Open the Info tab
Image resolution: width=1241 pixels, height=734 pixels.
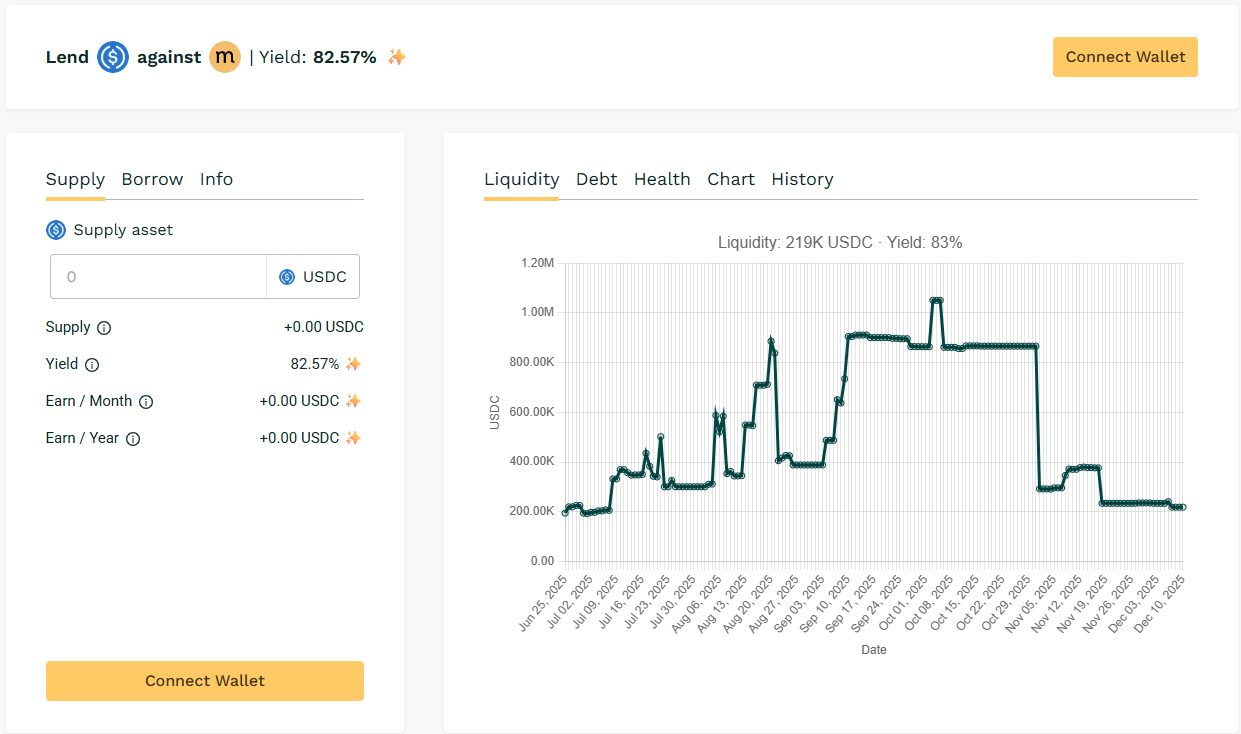[216, 179]
